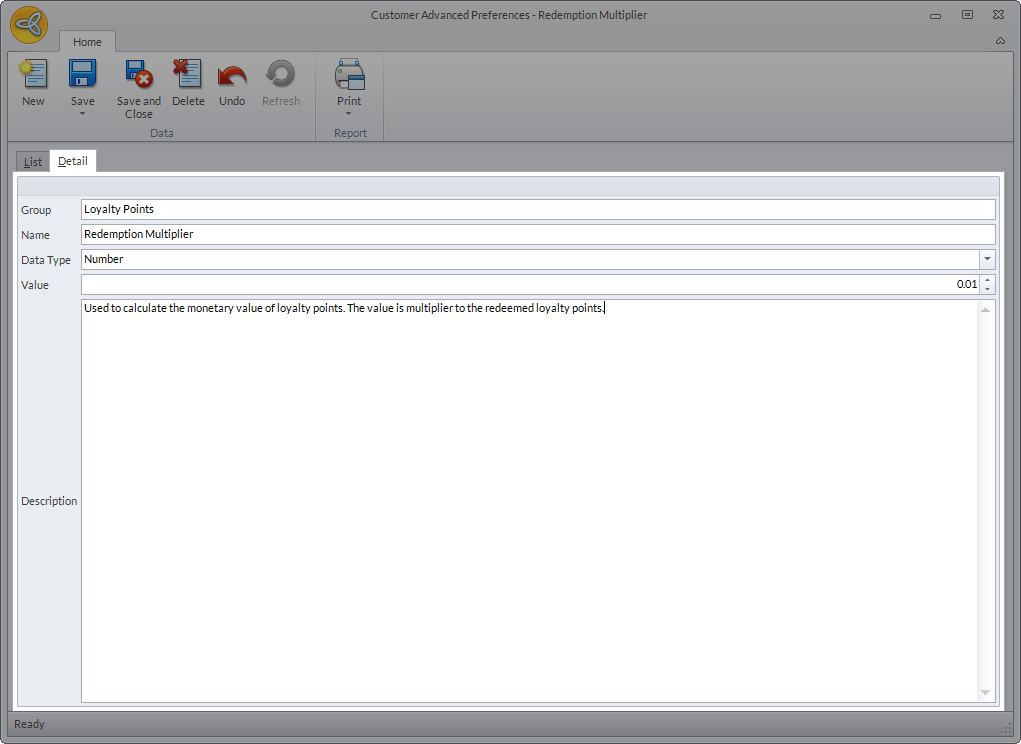Click the Save floppy disk icon
1021x744 pixels.
click(x=82, y=75)
